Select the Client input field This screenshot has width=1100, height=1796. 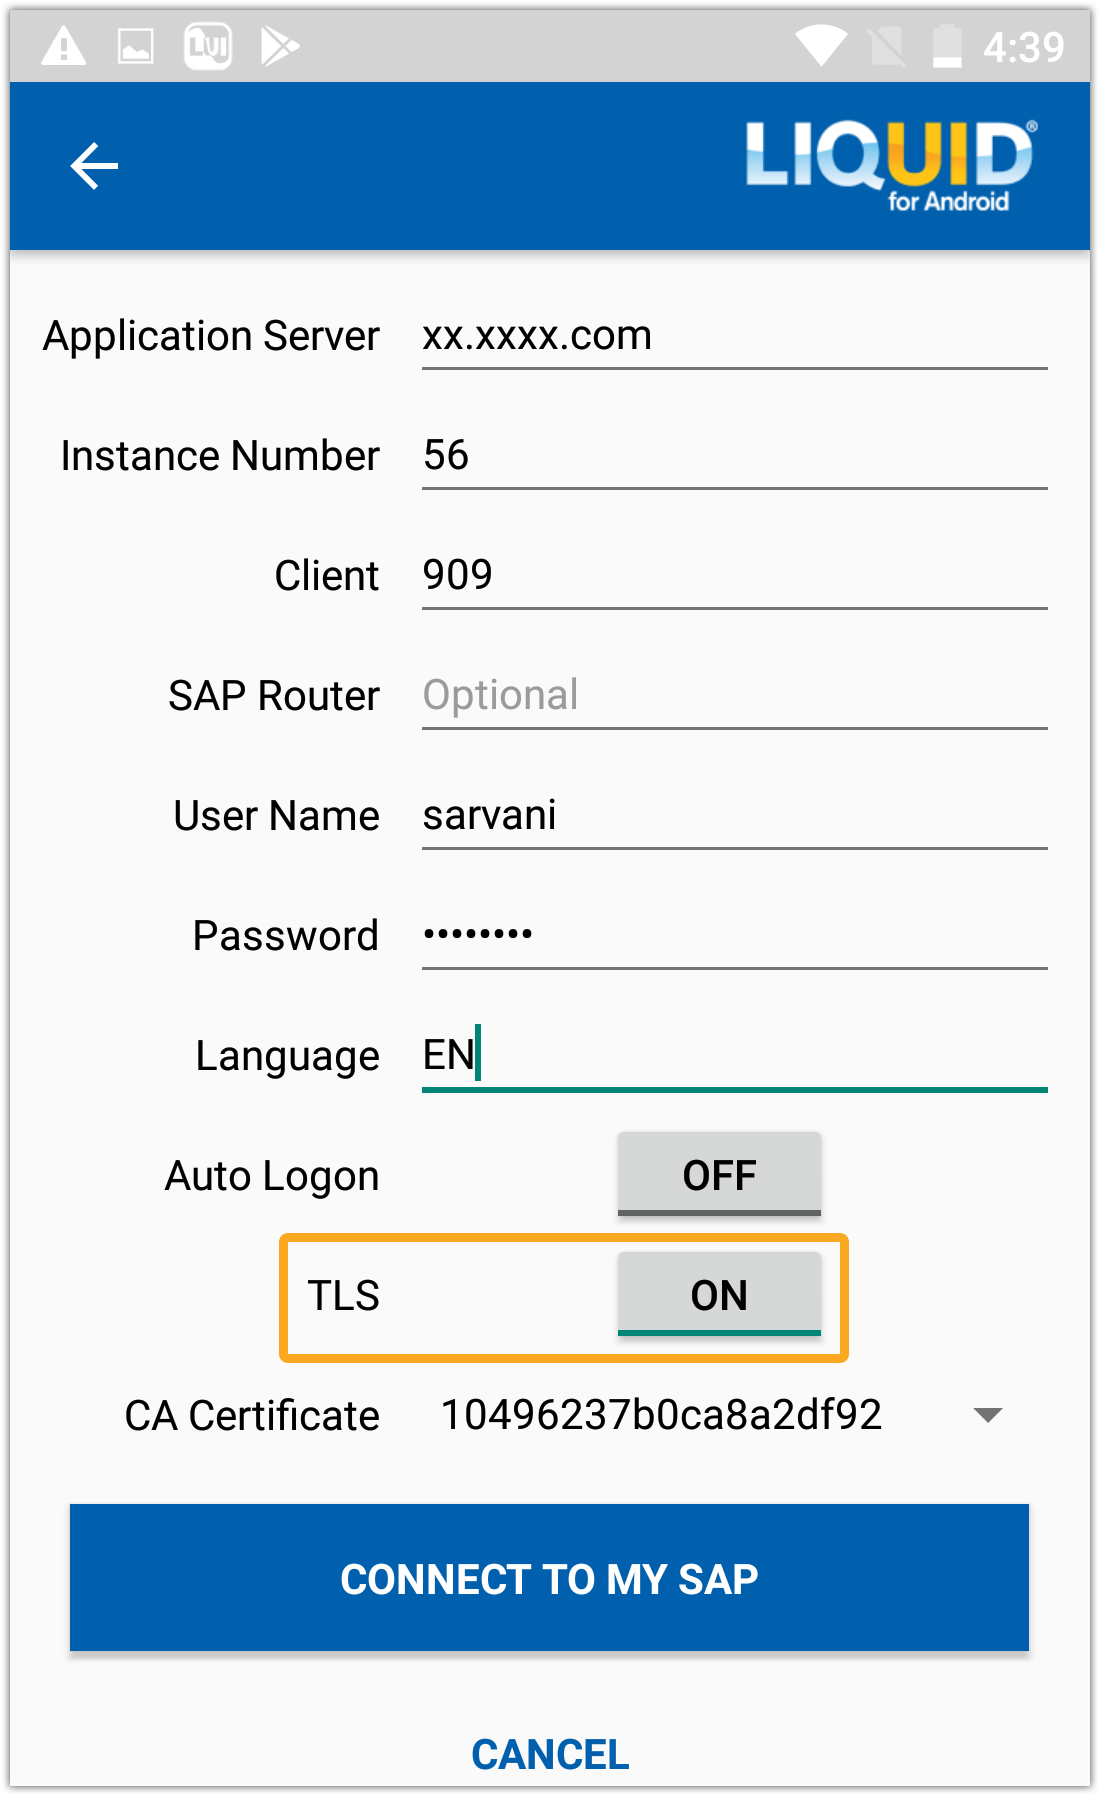pos(734,576)
